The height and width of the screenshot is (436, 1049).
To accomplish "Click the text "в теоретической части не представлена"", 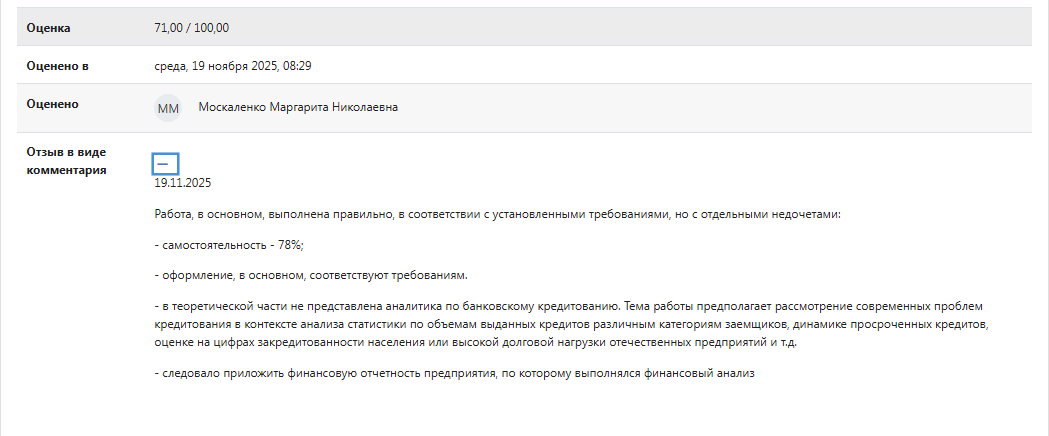I will 270,306.
